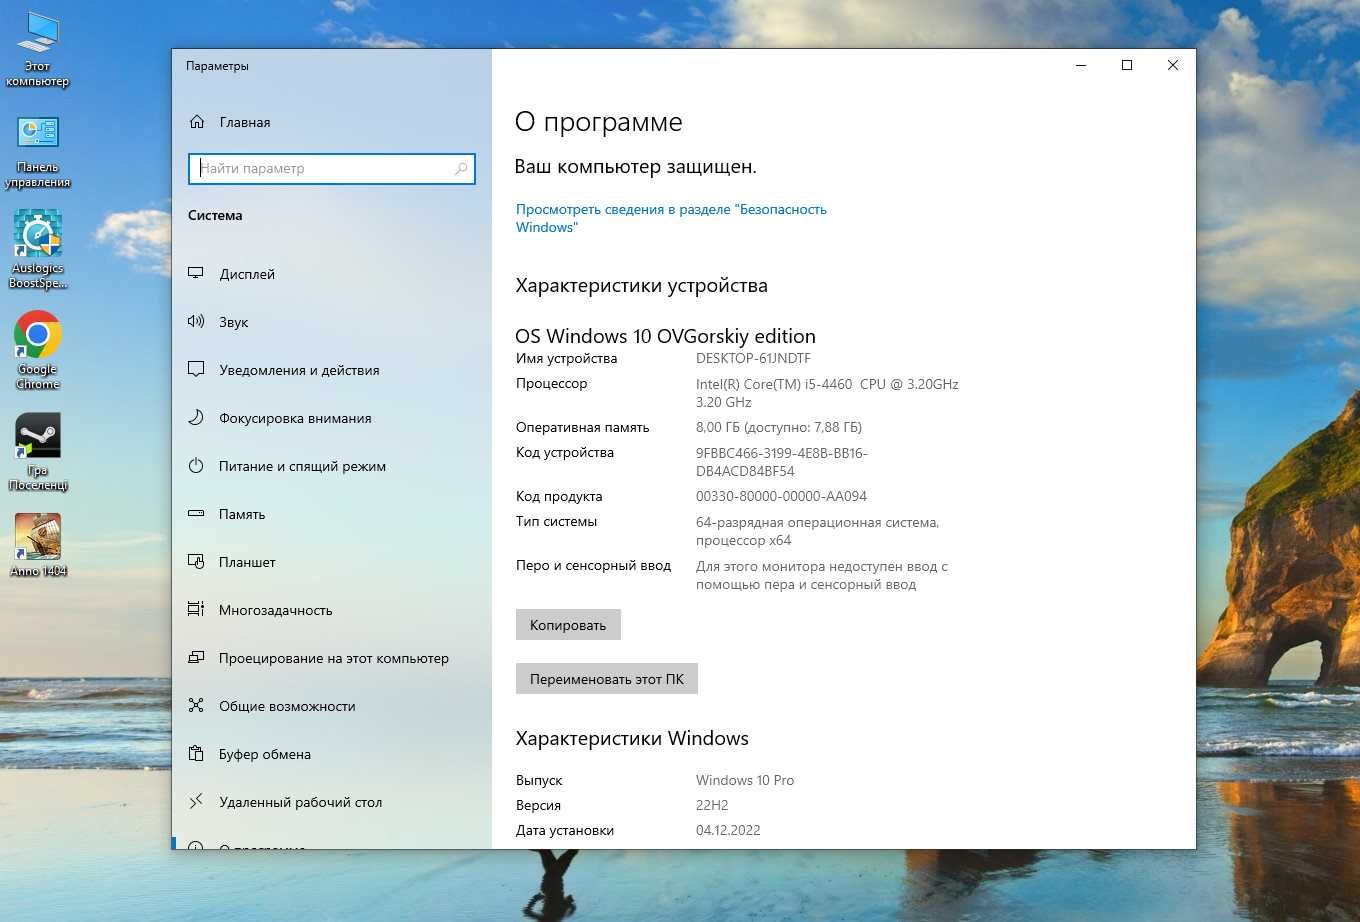This screenshot has width=1360, height=922.
Task: Click the Буфер обмена clipboard icon
Action: (196, 754)
